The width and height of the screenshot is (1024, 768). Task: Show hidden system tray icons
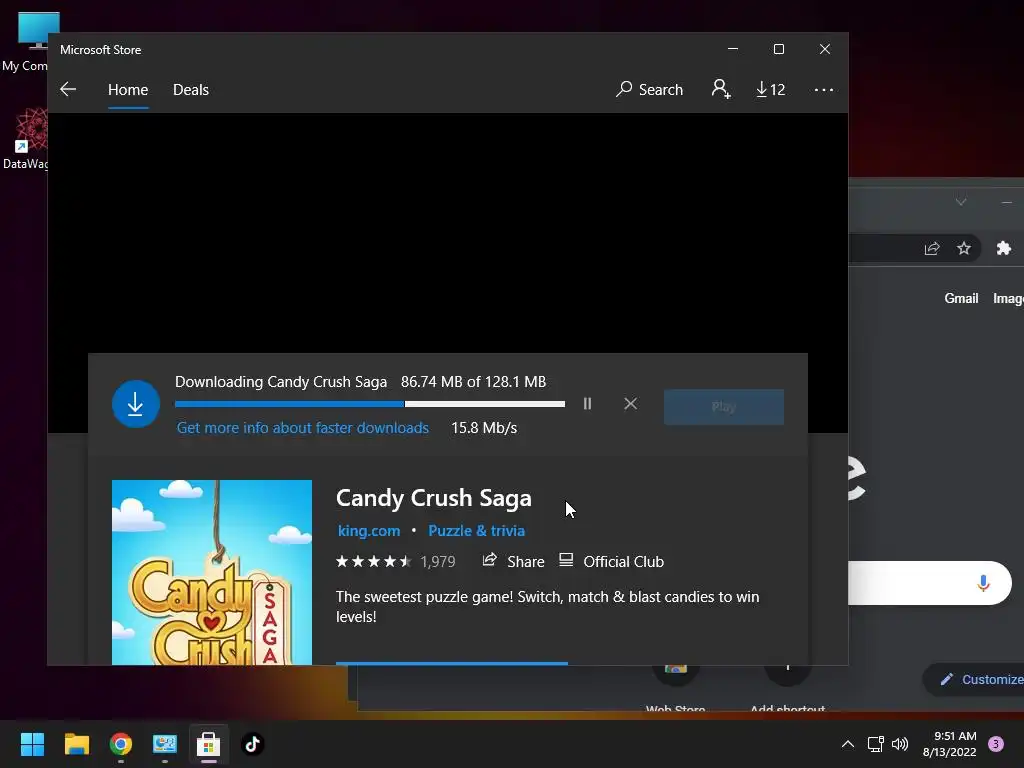pos(848,744)
